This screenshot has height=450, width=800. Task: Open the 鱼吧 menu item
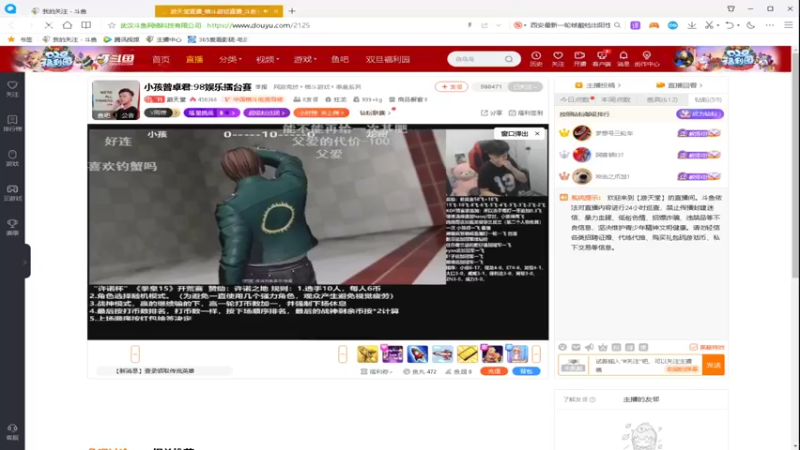(x=340, y=60)
